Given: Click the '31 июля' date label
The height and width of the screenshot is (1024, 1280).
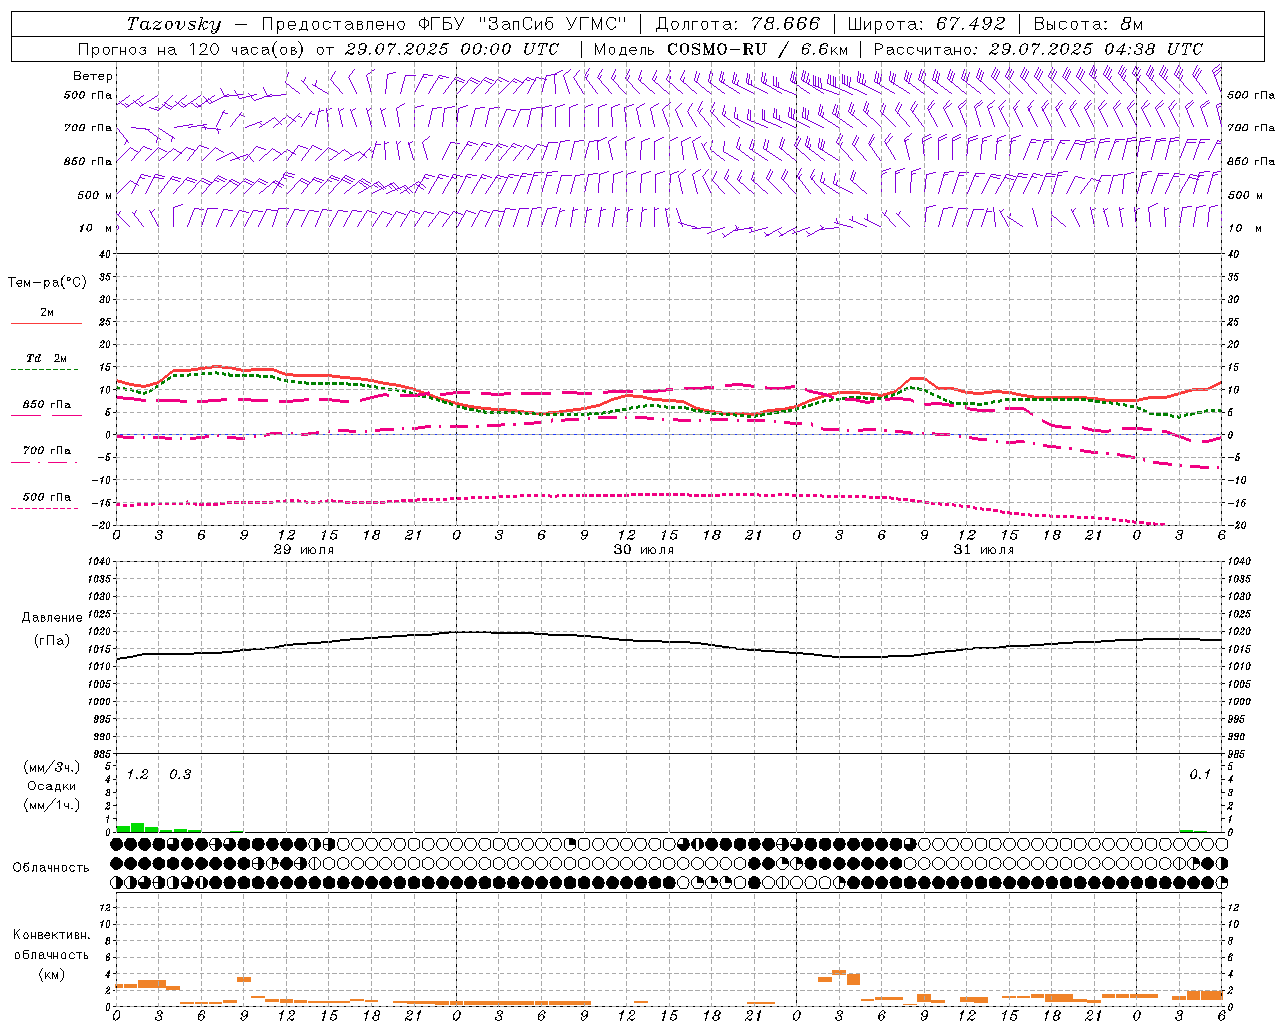Looking at the screenshot, I should tap(984, 550).
